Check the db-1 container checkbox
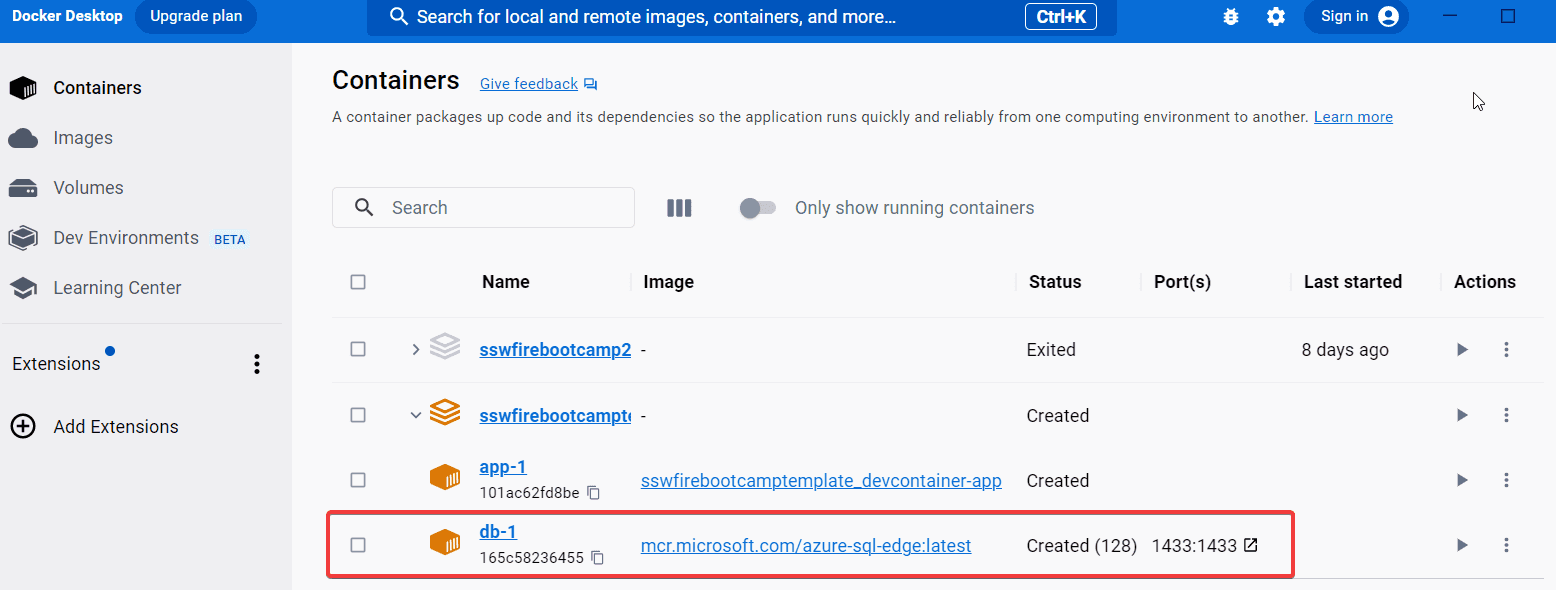1556x590 pixels. point(358,545)
